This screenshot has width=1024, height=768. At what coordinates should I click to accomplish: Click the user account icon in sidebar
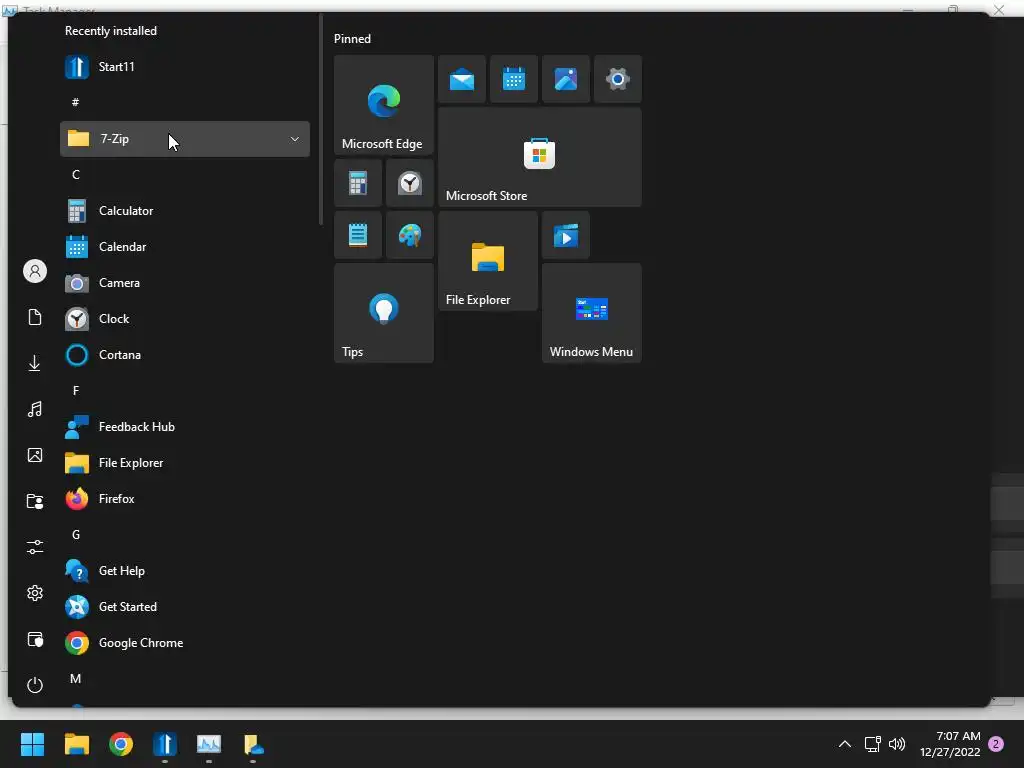click(x=35, y=271)
